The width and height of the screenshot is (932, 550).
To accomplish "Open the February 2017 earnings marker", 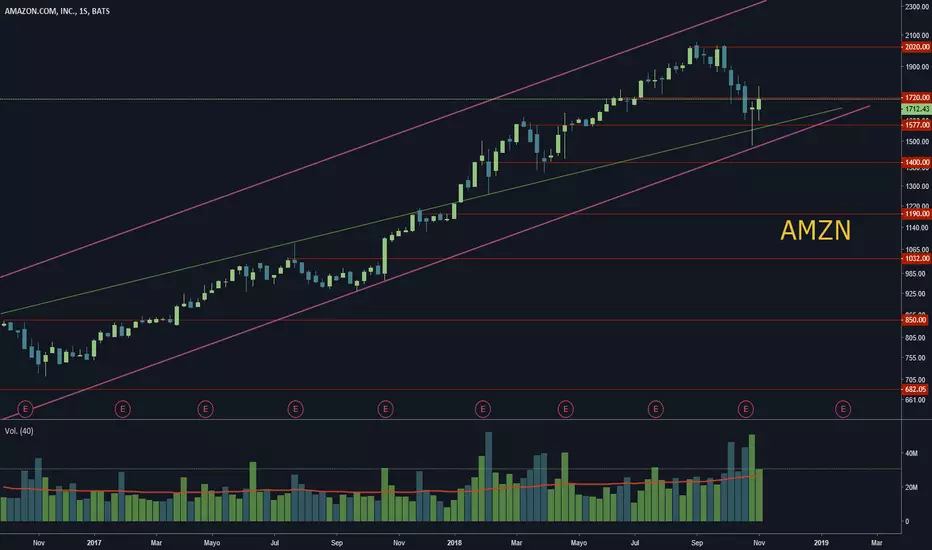I will pos(122,408).
